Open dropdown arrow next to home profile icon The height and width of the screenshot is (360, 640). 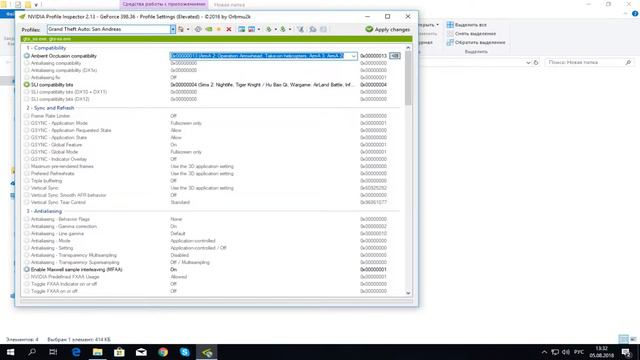[188, 29]
